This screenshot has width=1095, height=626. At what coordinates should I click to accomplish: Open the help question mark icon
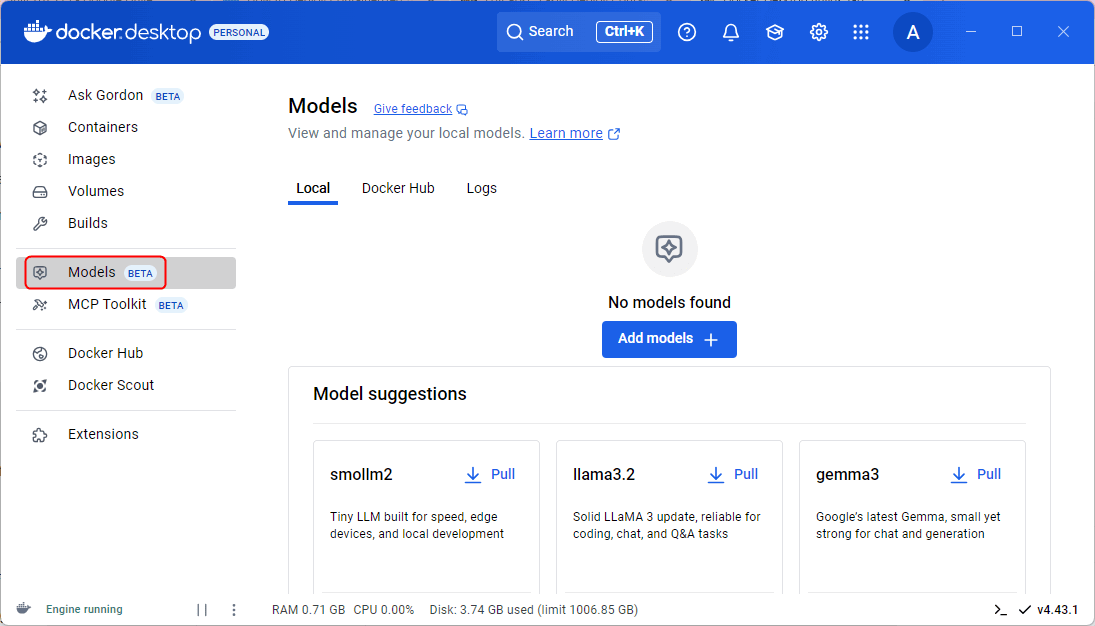[x=687, y=32]
